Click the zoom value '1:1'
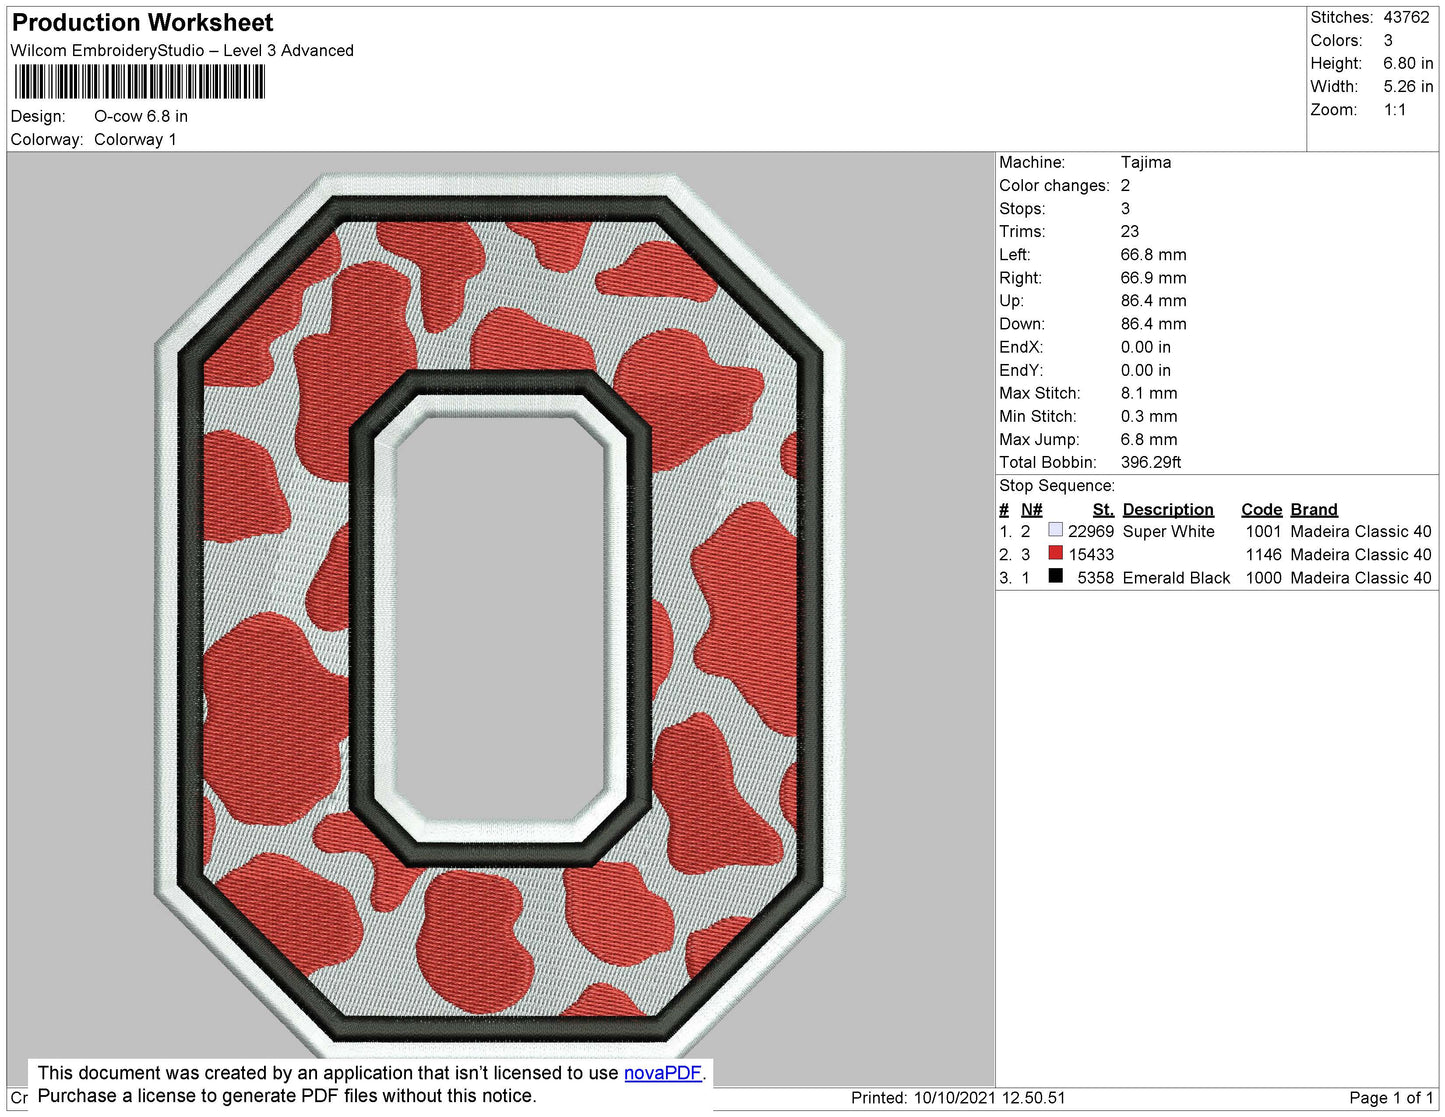 coord(1395,110)
